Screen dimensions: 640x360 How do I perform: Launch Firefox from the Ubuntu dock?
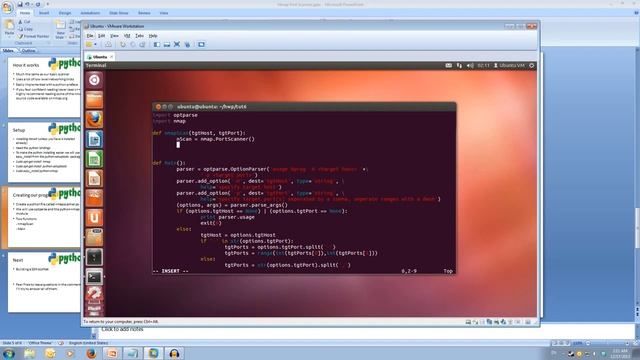(x=94, y=119)
